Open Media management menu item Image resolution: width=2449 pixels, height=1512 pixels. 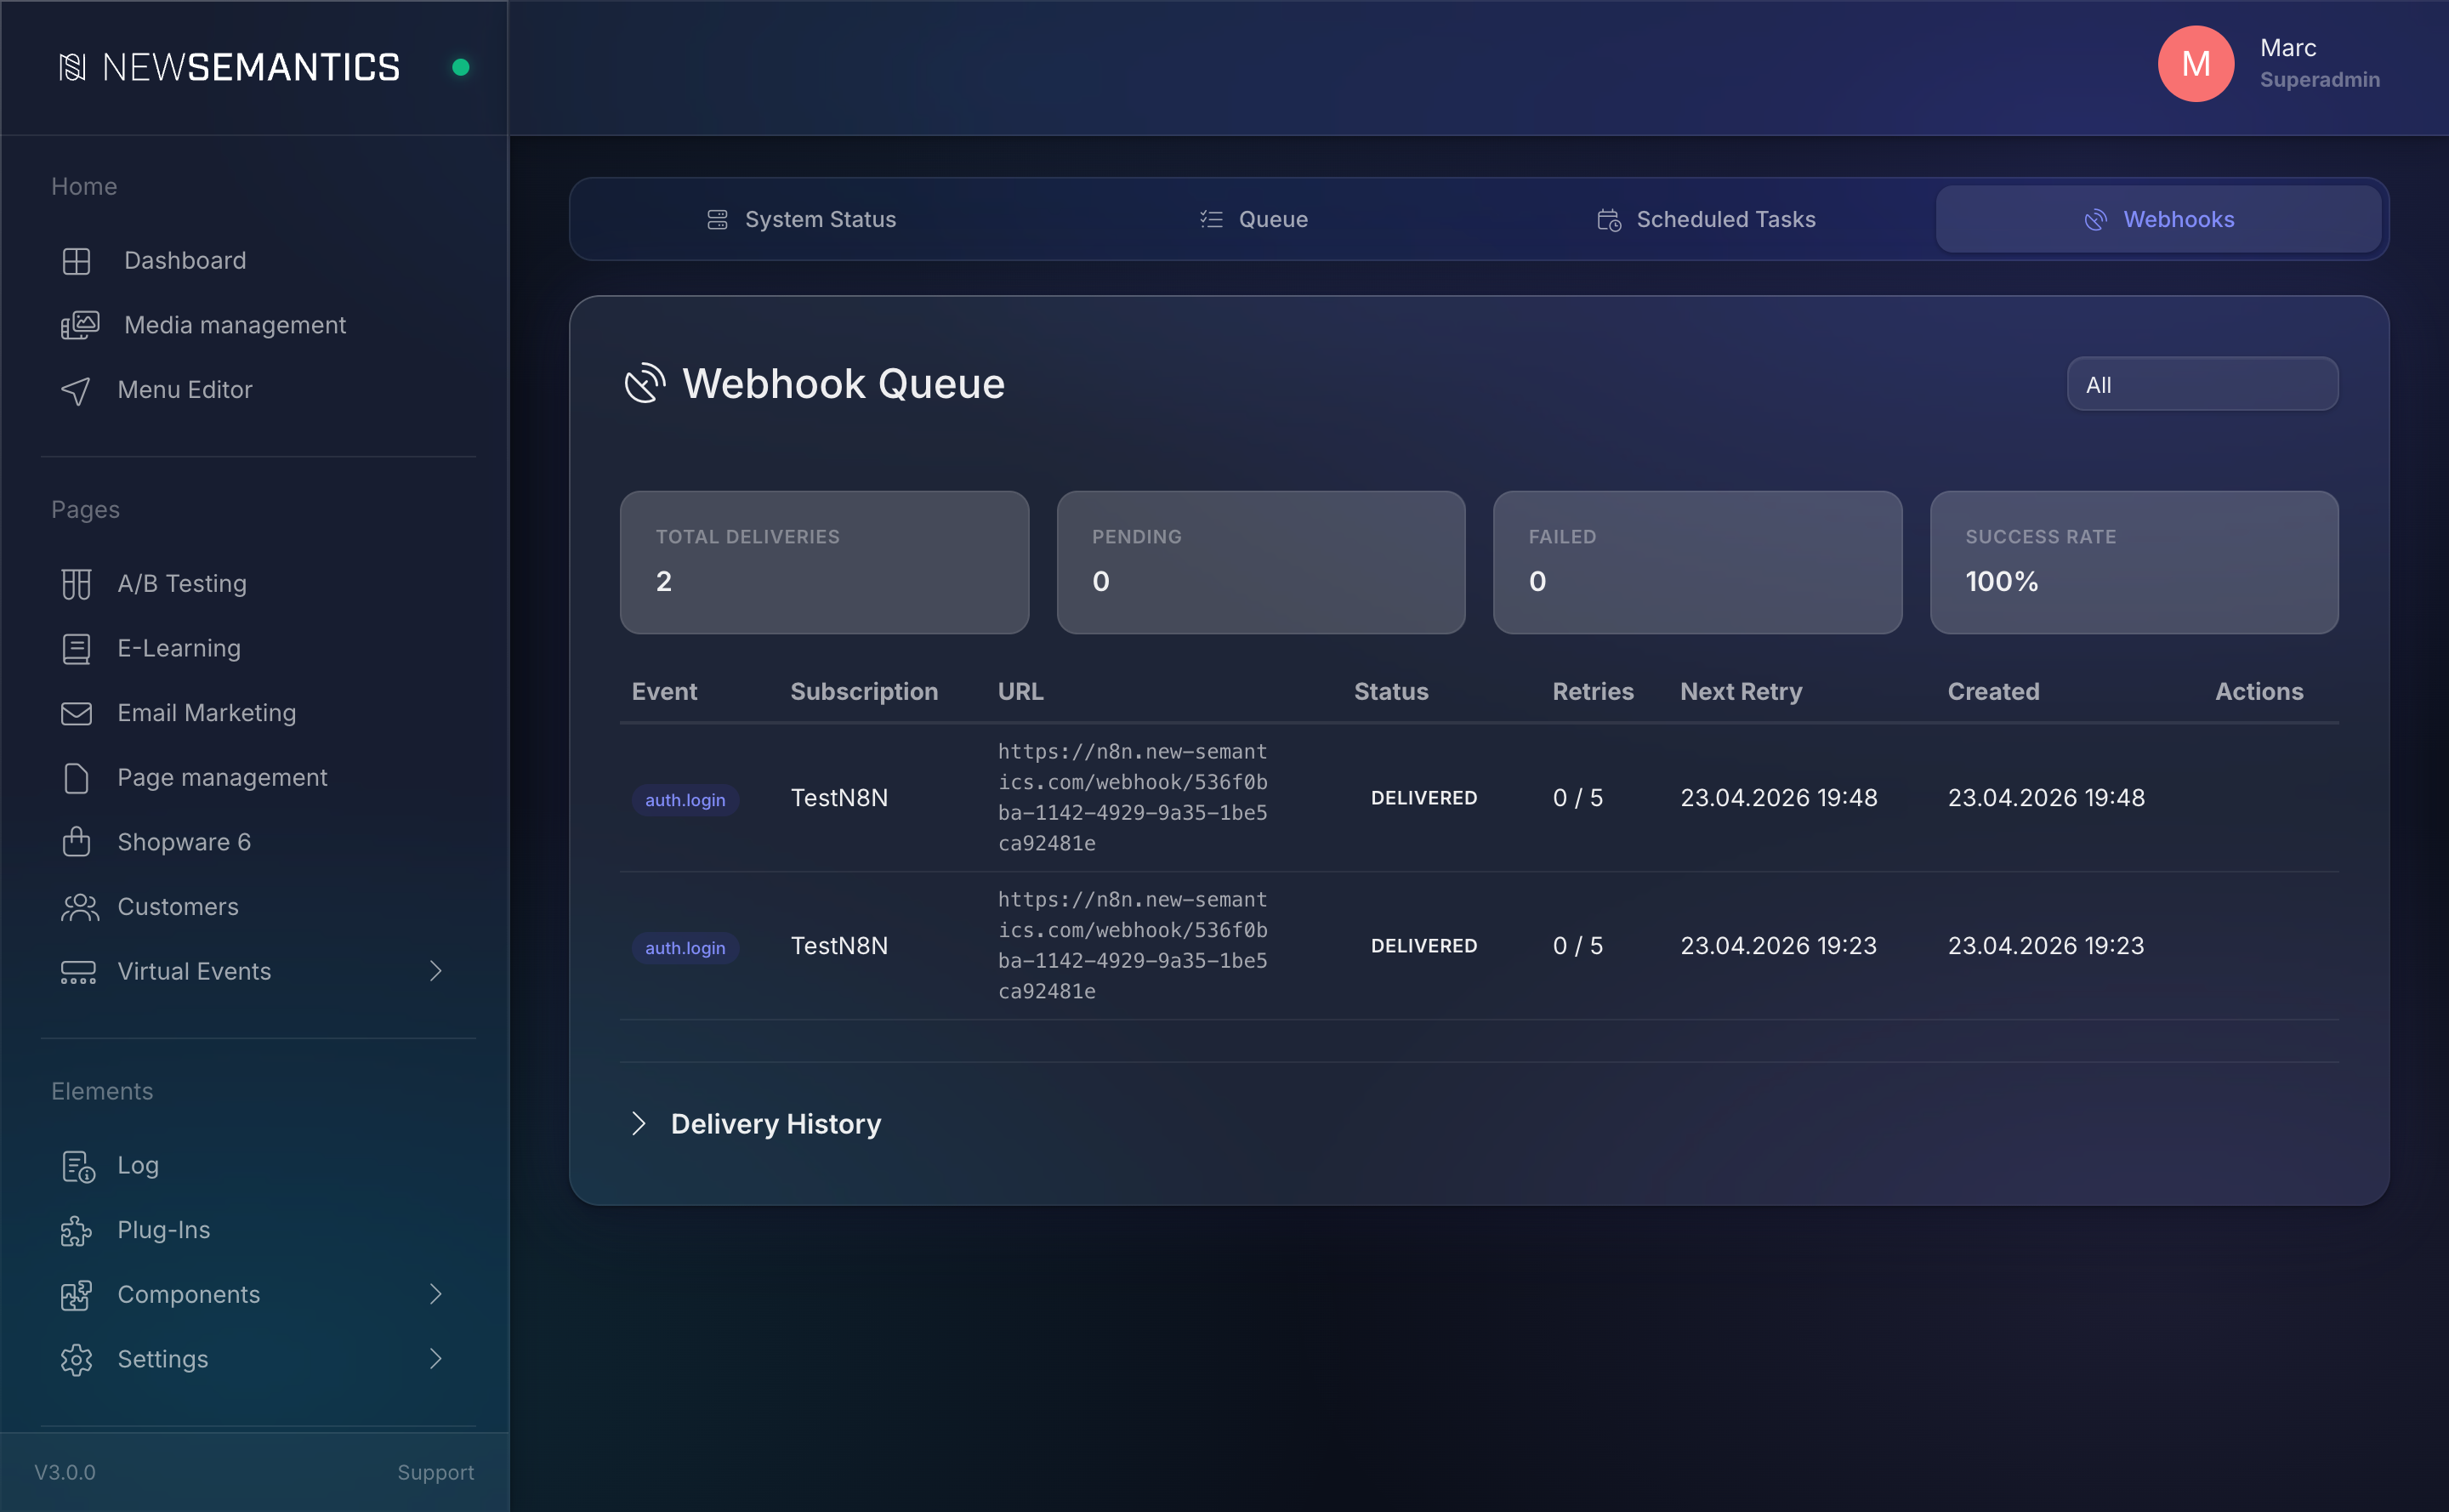[235, 325]
